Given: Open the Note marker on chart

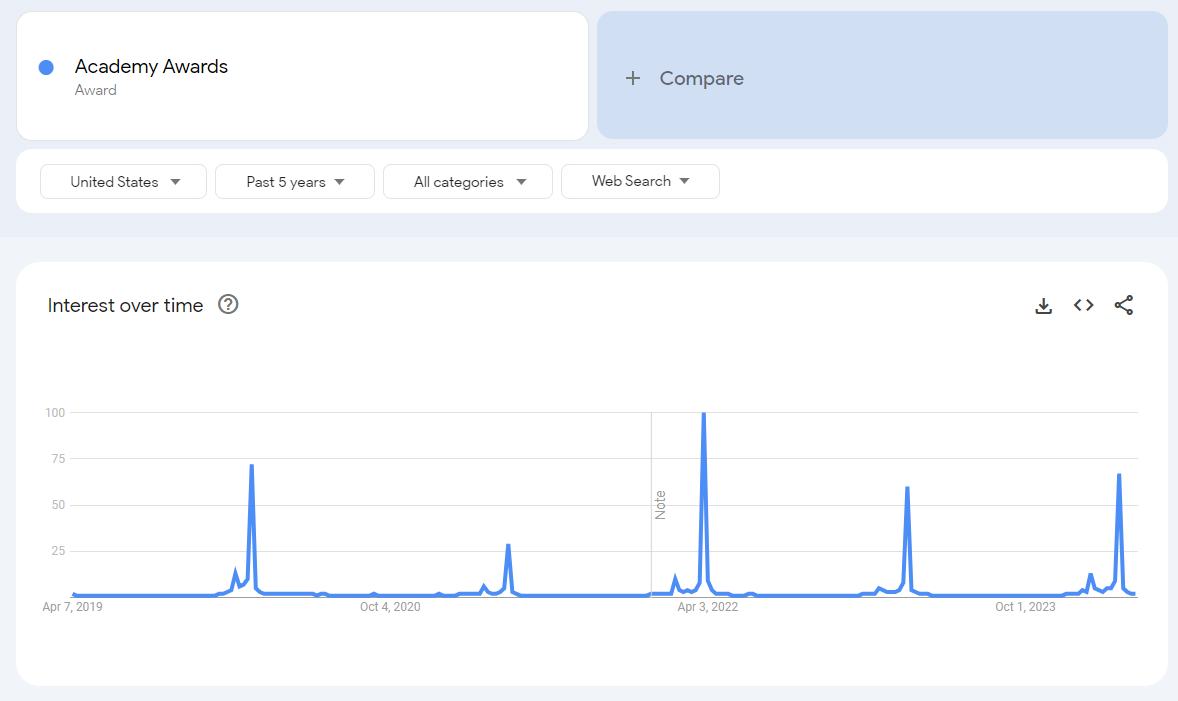Looking at the screenshot, I should point(660,505).
